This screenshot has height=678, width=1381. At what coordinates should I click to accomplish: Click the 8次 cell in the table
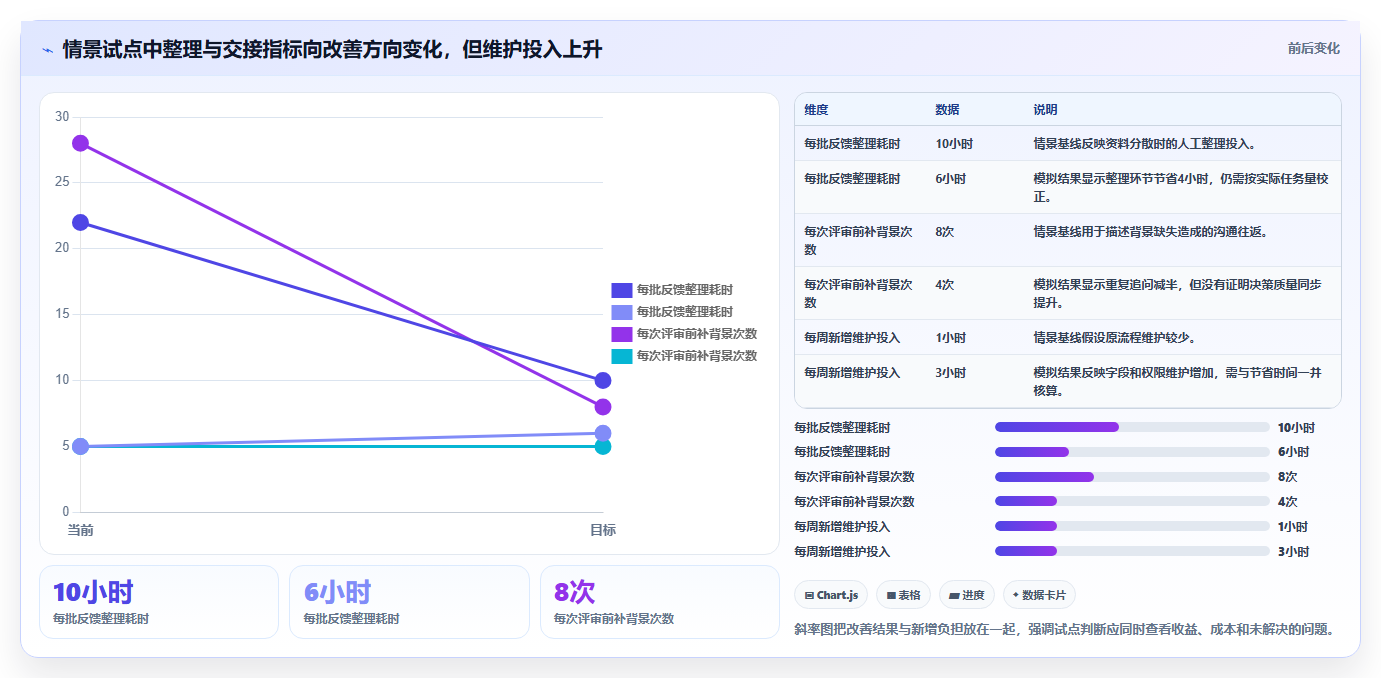(x=944, y=232)
